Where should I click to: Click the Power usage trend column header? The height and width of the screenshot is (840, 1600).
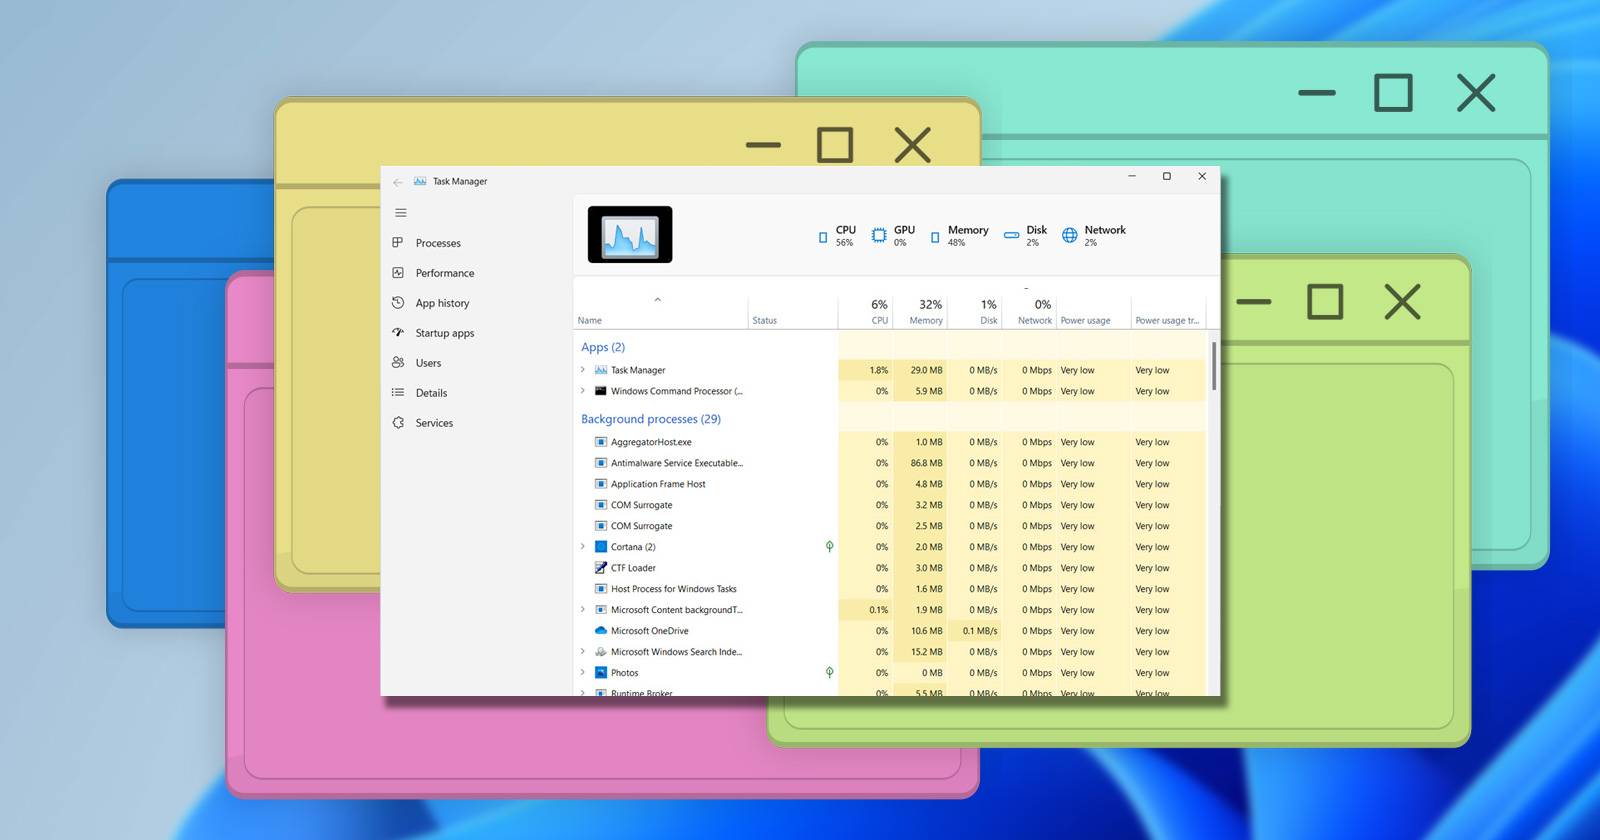(1169, 312)
